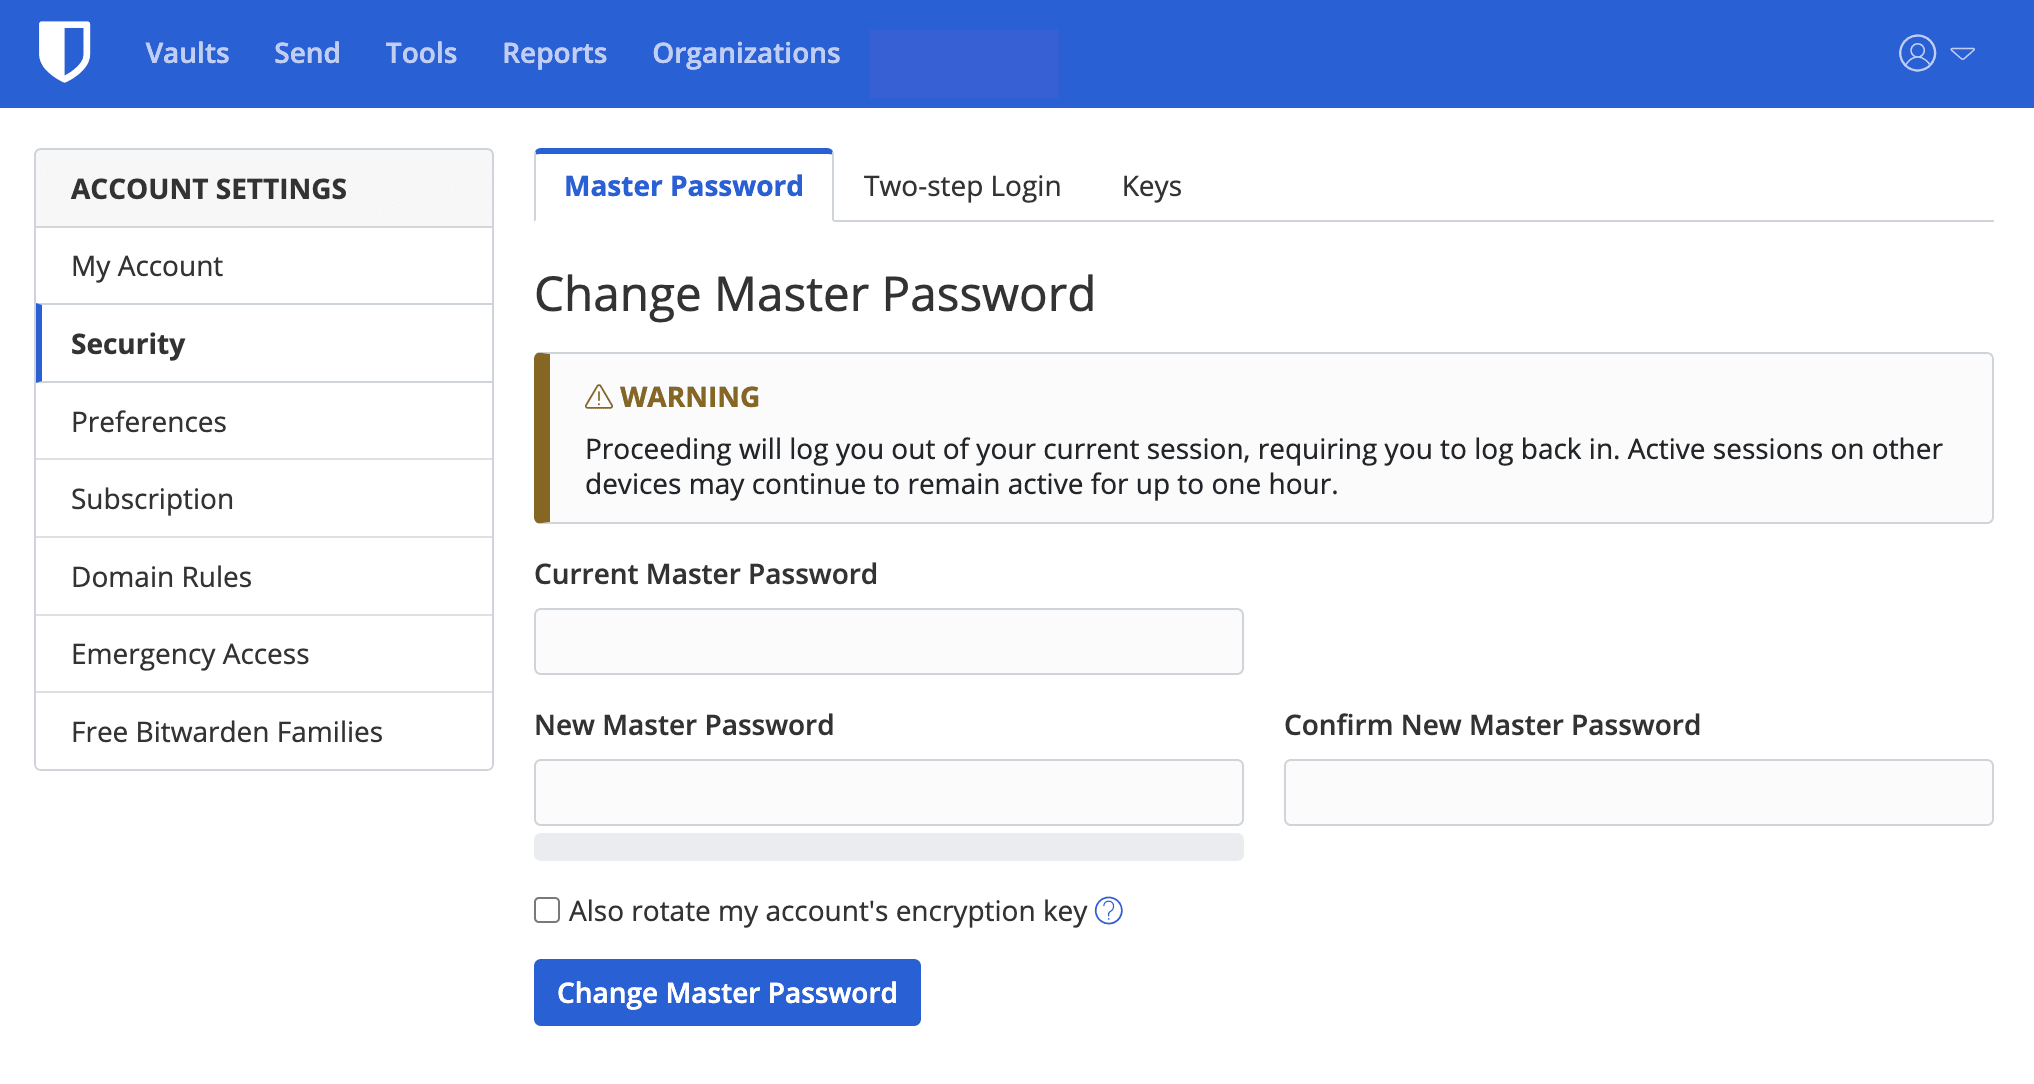The height and width of the screenshot is (1084, 2034).
Task: Select the Vaults navigation item
Action: click(x=186, y=53)
